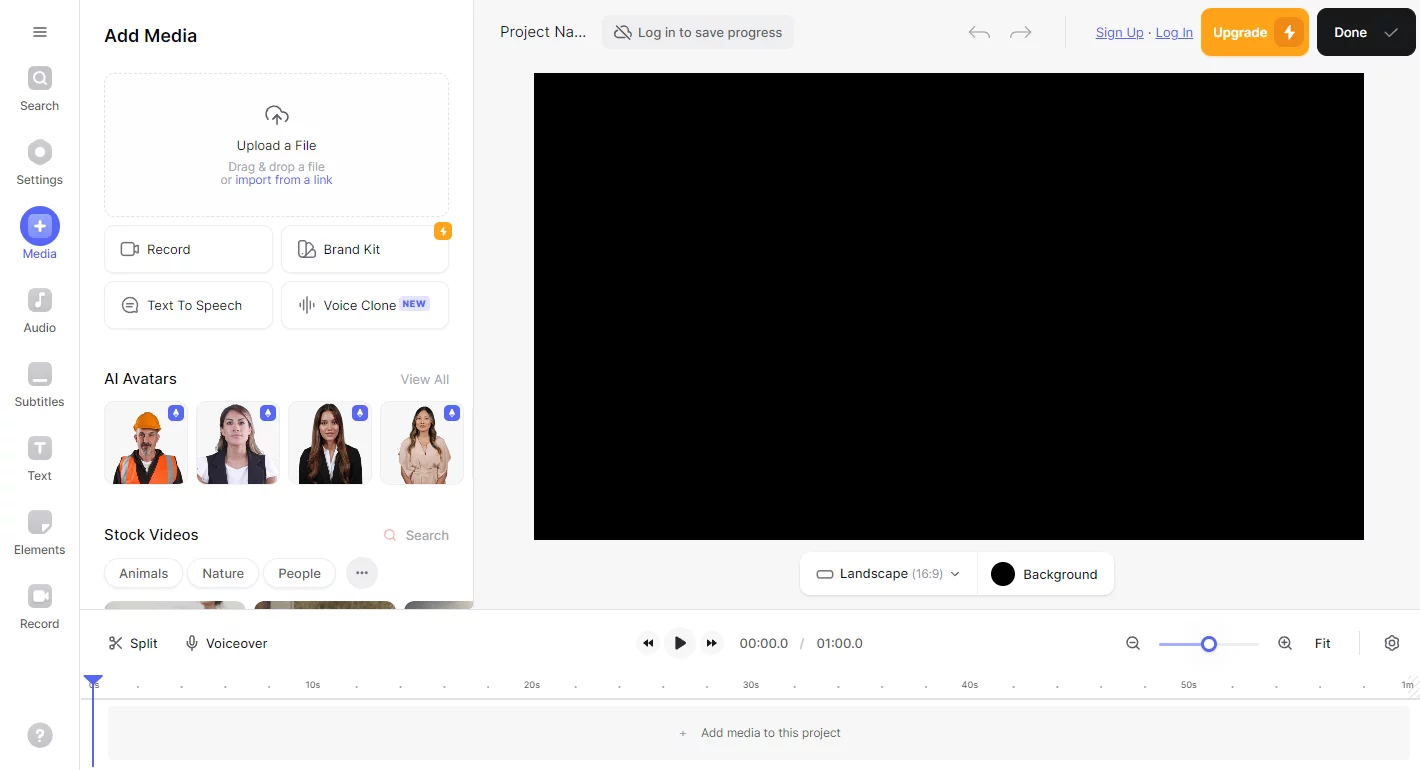Viewport: 1420px width, 770px height.
Task: Filter stock videos by Nature
Action: click(223, 573)
